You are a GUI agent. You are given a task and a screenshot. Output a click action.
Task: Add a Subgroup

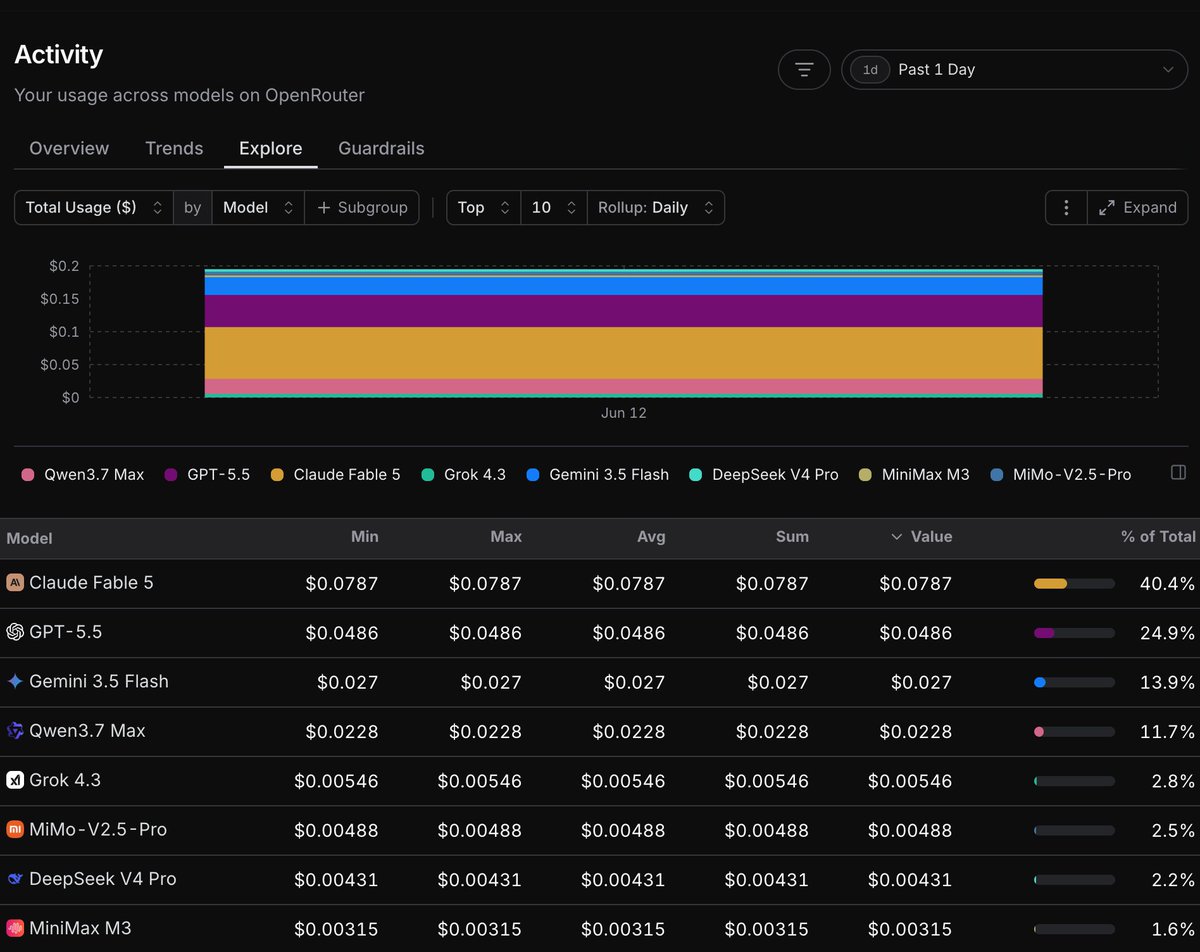362,207
